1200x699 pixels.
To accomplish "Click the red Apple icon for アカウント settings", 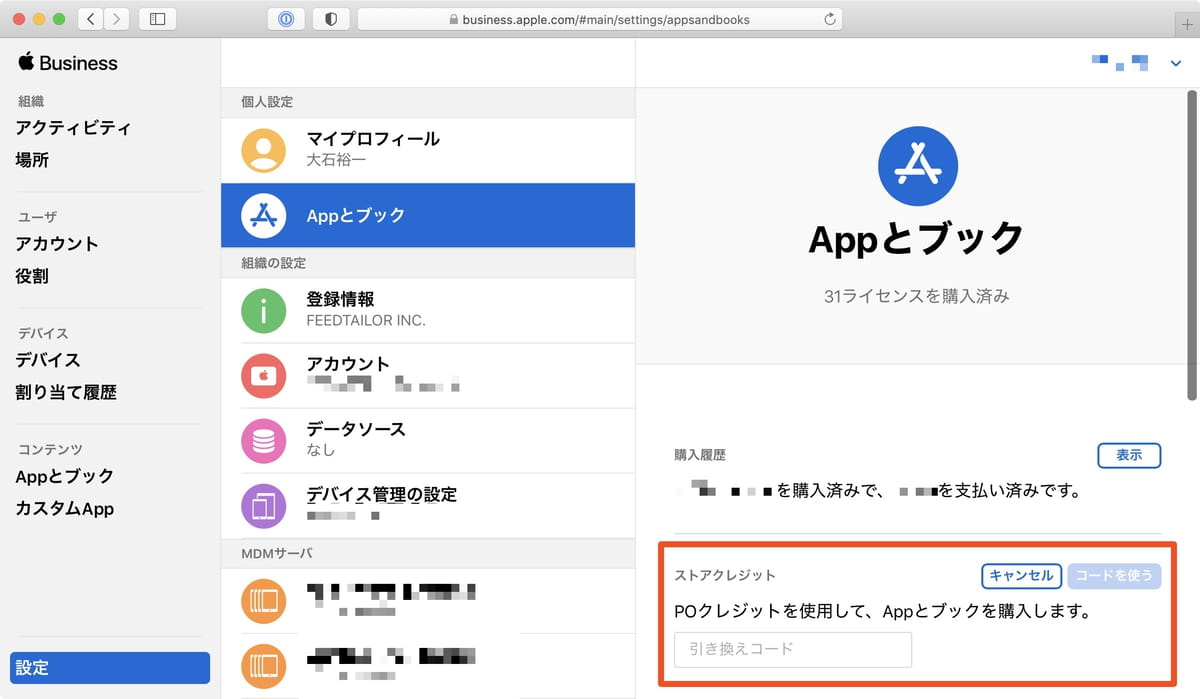I will [264, 375].
